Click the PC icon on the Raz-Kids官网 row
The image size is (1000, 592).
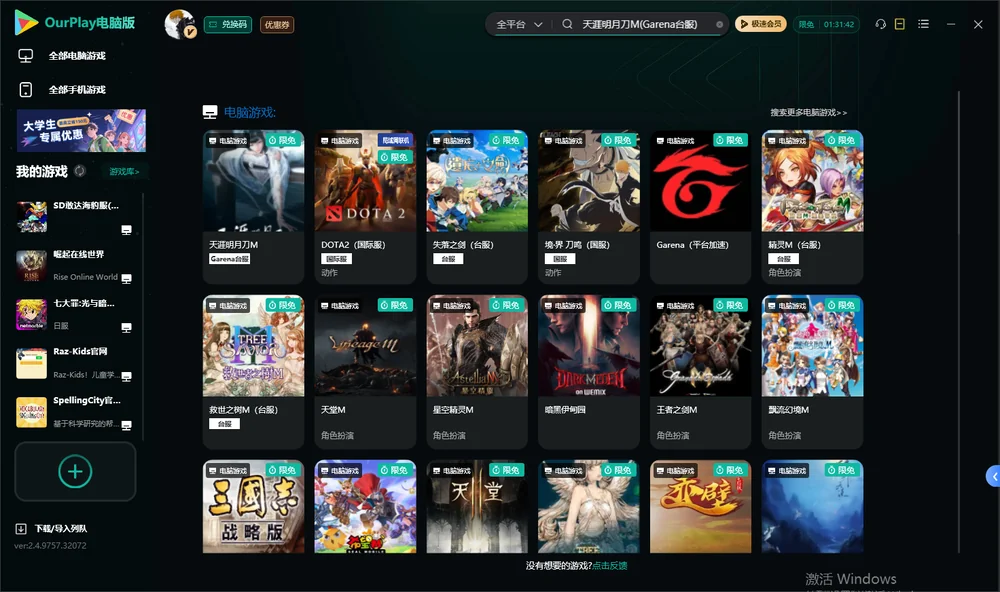coord(126,376)
